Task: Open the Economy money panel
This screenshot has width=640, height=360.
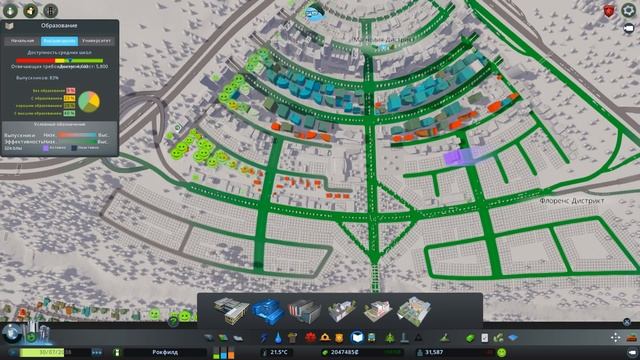Action: point(470,338)
